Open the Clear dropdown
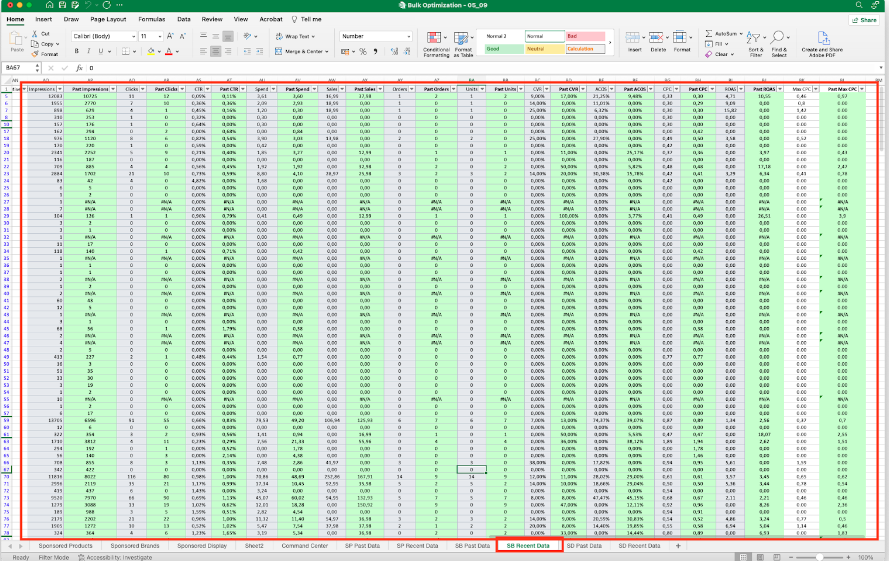The image size is (889, 561). point(720,54)
